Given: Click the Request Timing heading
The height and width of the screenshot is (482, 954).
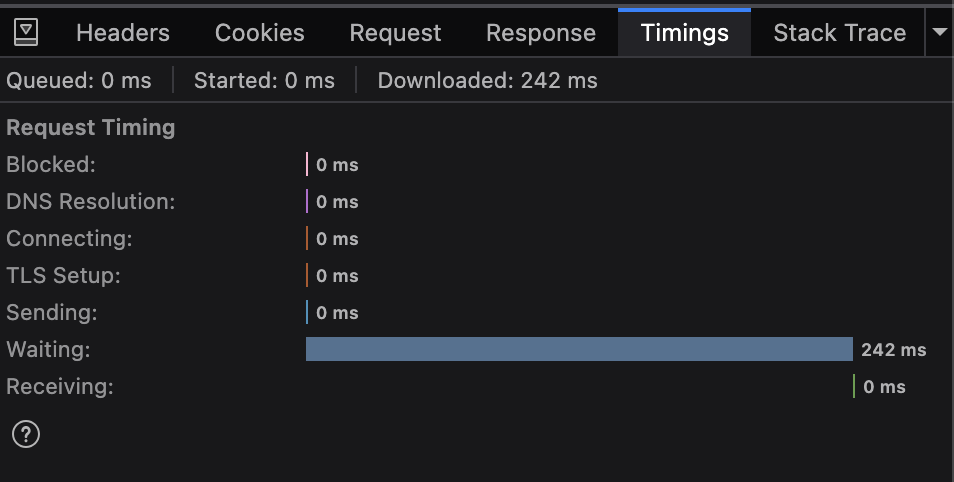Looking at the screenshot, I should (91, 128).
